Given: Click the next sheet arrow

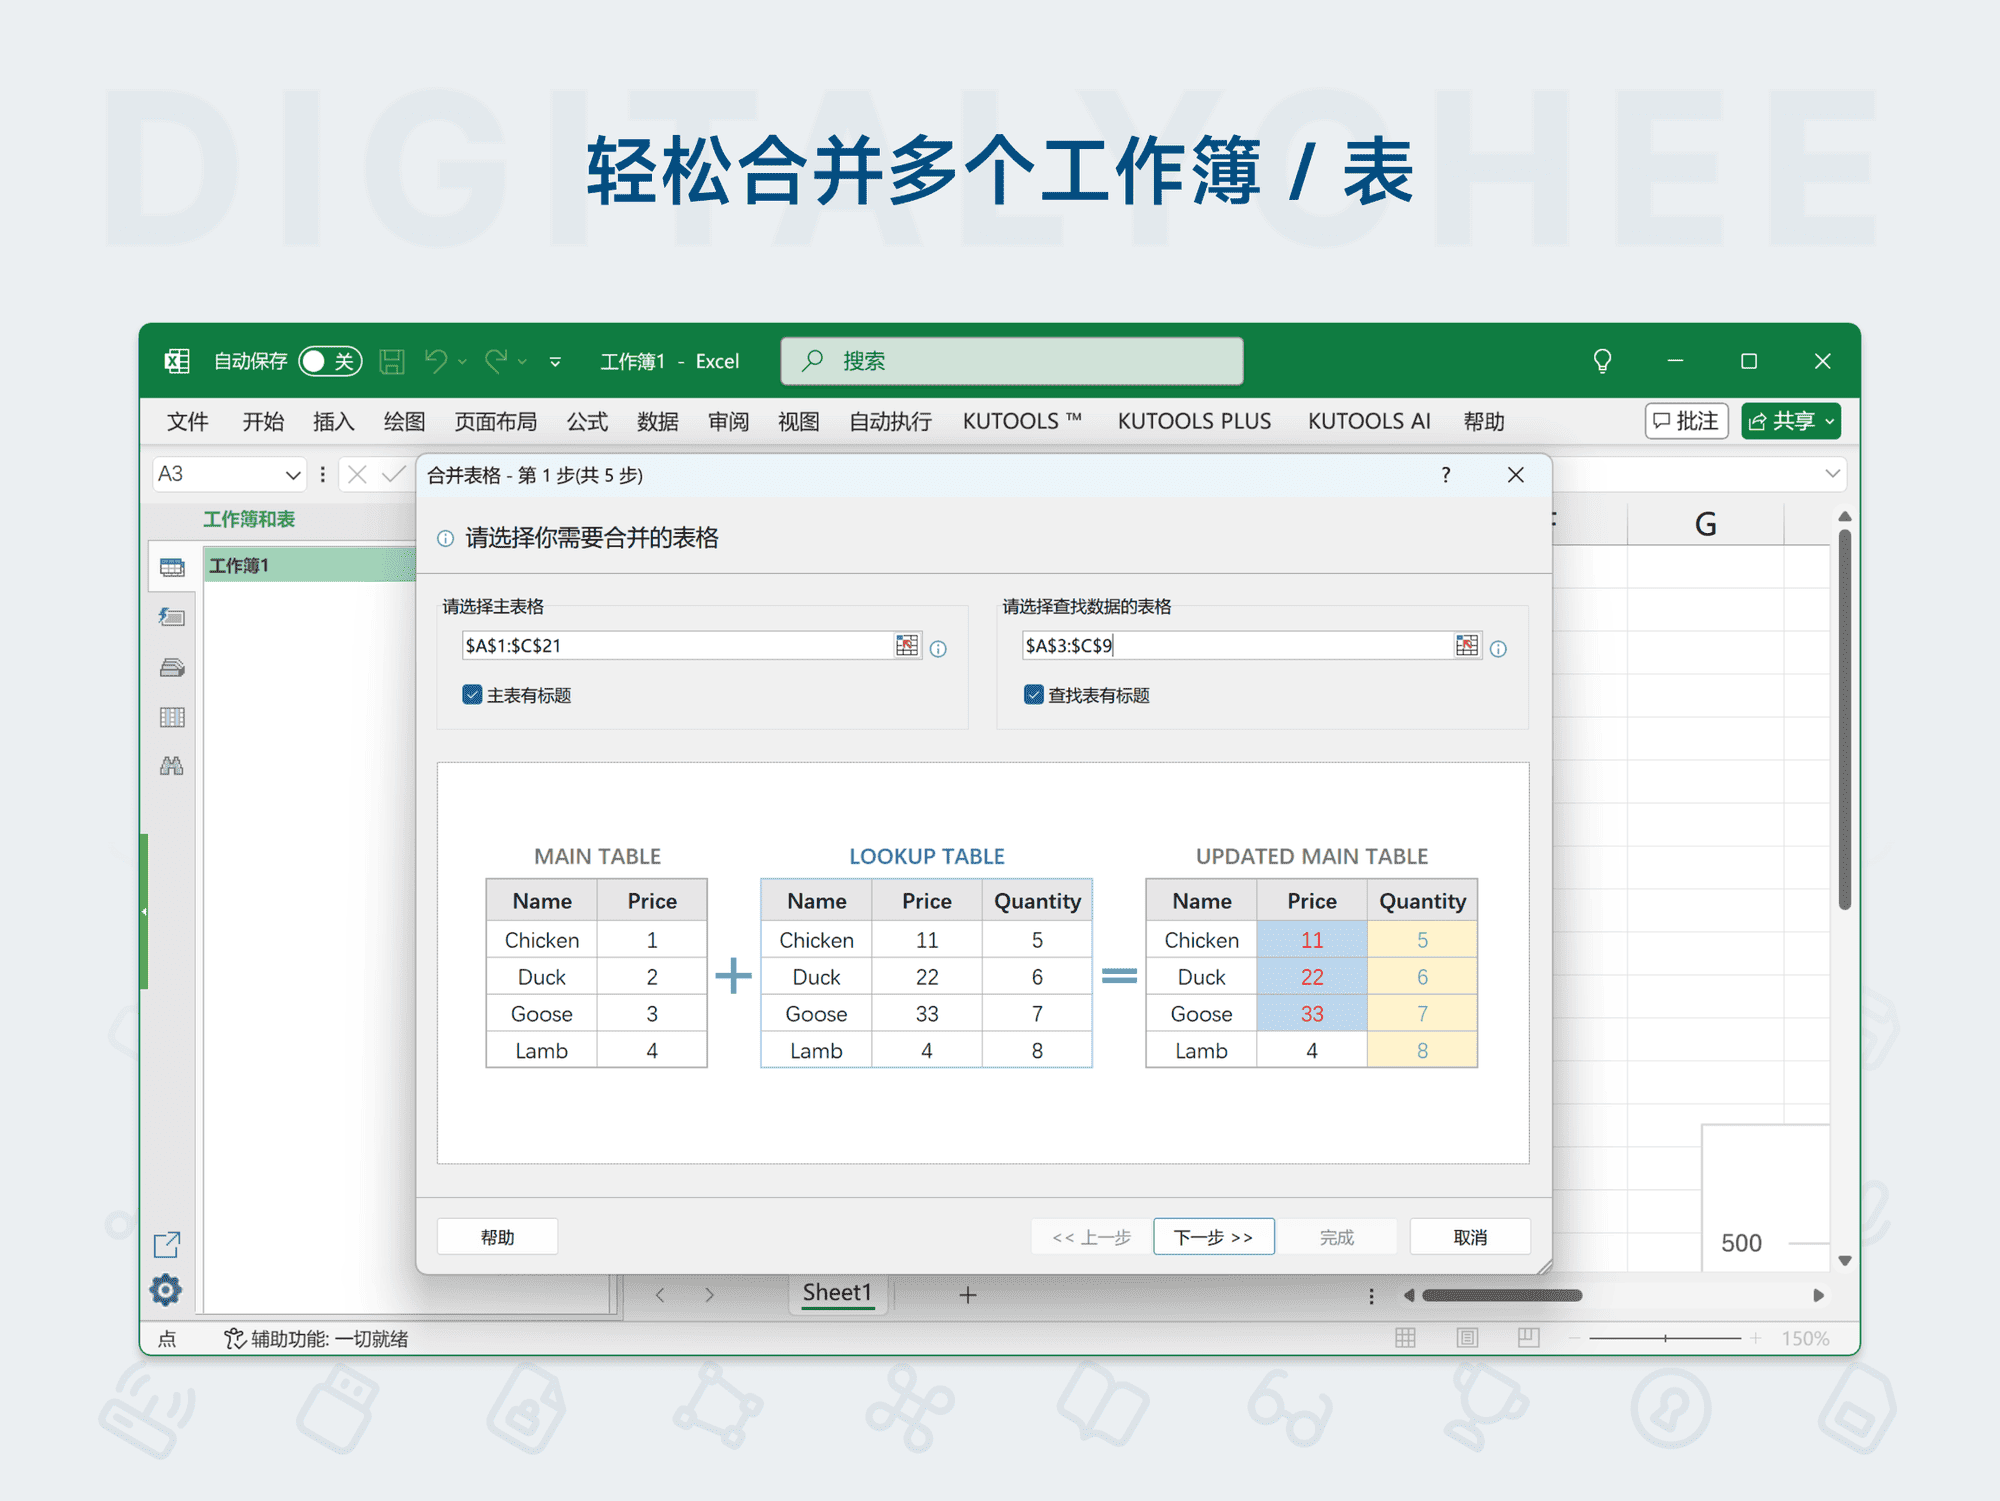Looking at the screenshot, I should click(709, 1295).
